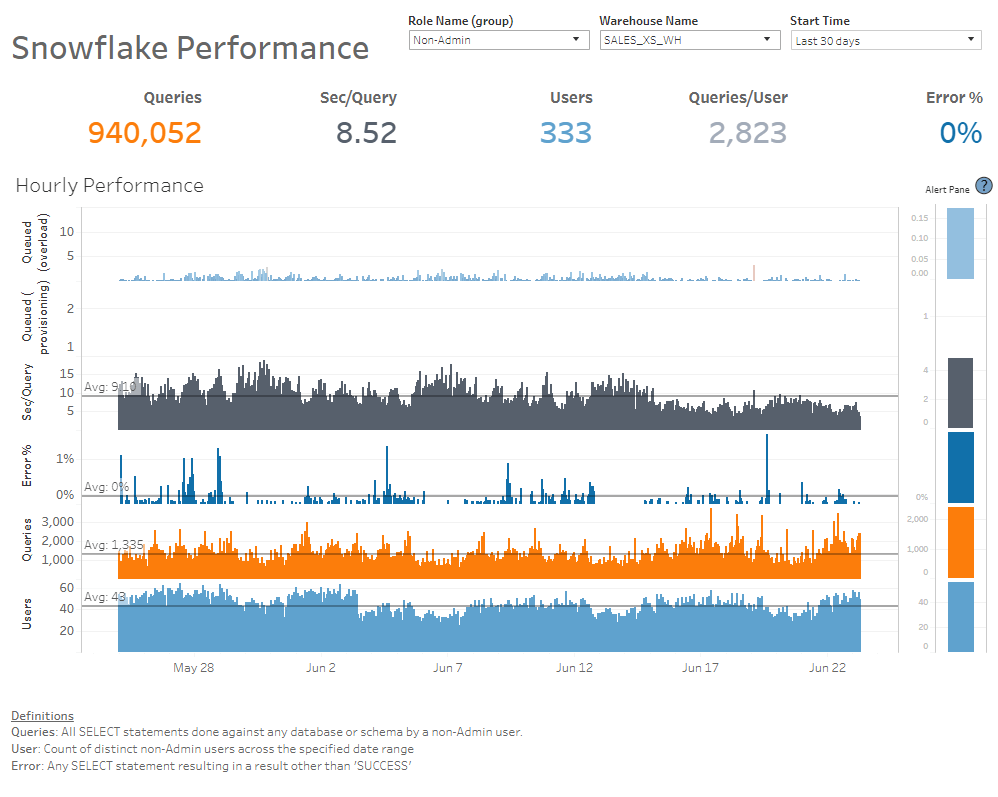Select the Queries/User value 2,823
Image resolution: width=998 pixels, height=797 pixels.
[x=747, y=131]
